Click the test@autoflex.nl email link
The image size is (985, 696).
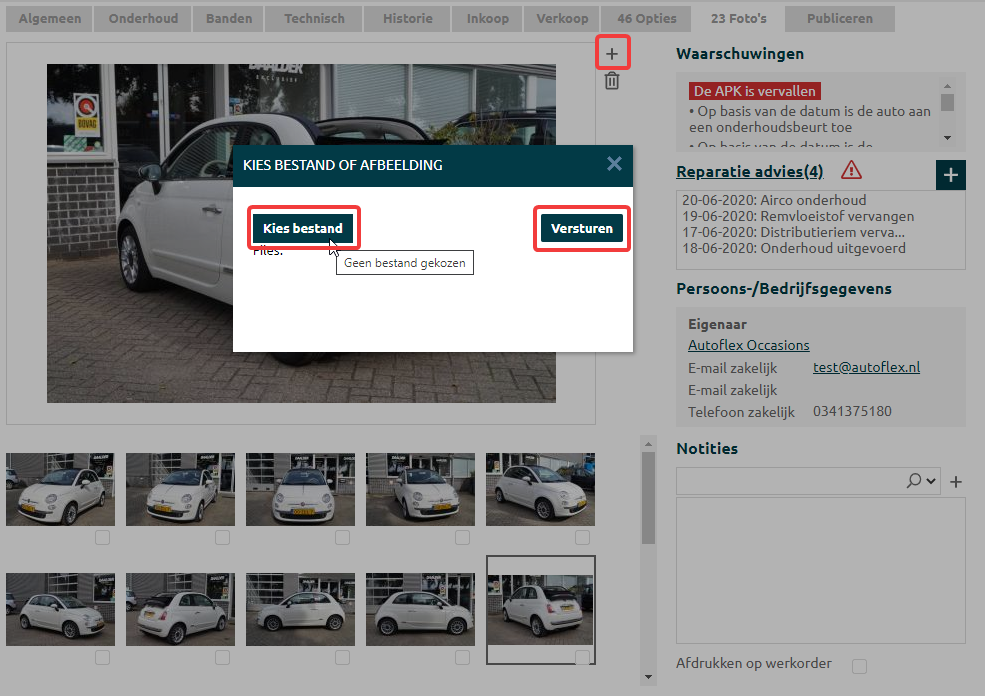866,367
